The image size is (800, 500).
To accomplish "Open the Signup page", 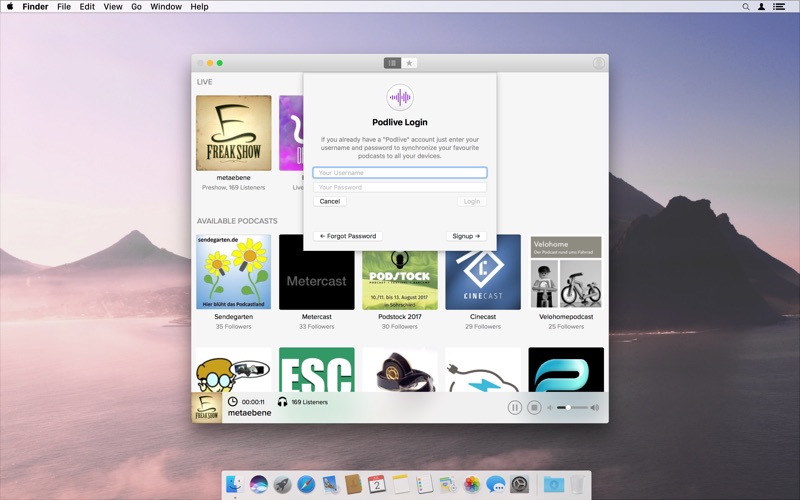I will point(466,236).
